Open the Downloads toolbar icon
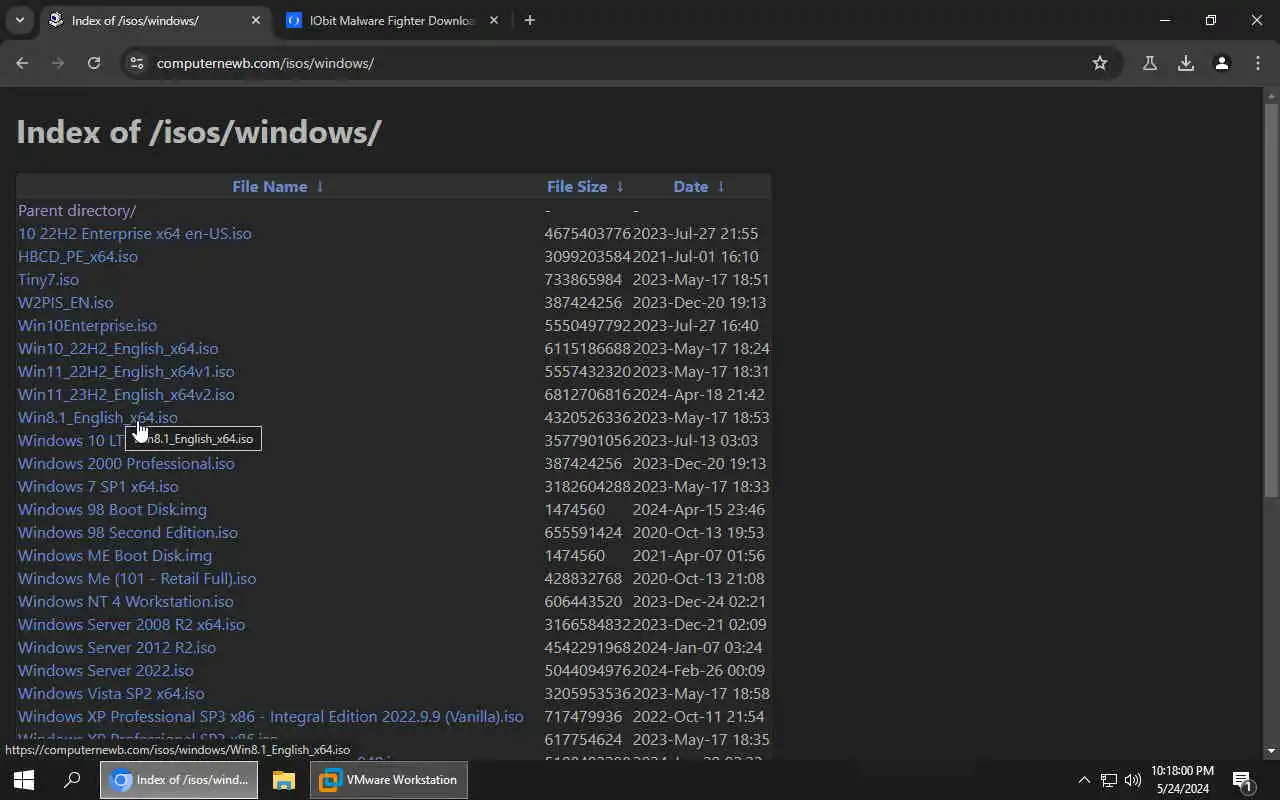Image resolution: width=1280 pixels, height=800 pixels. click(1186, 63)
